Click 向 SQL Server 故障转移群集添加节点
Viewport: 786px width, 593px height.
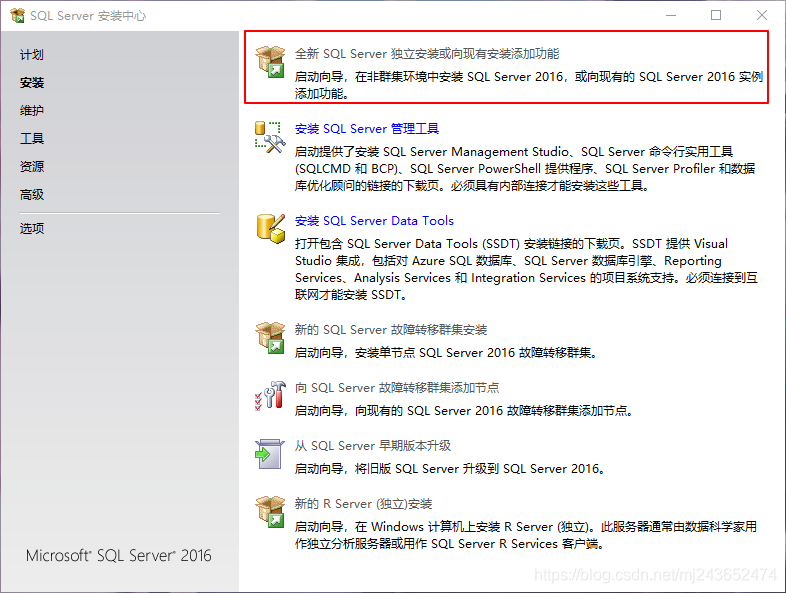[x=397, y=387]
